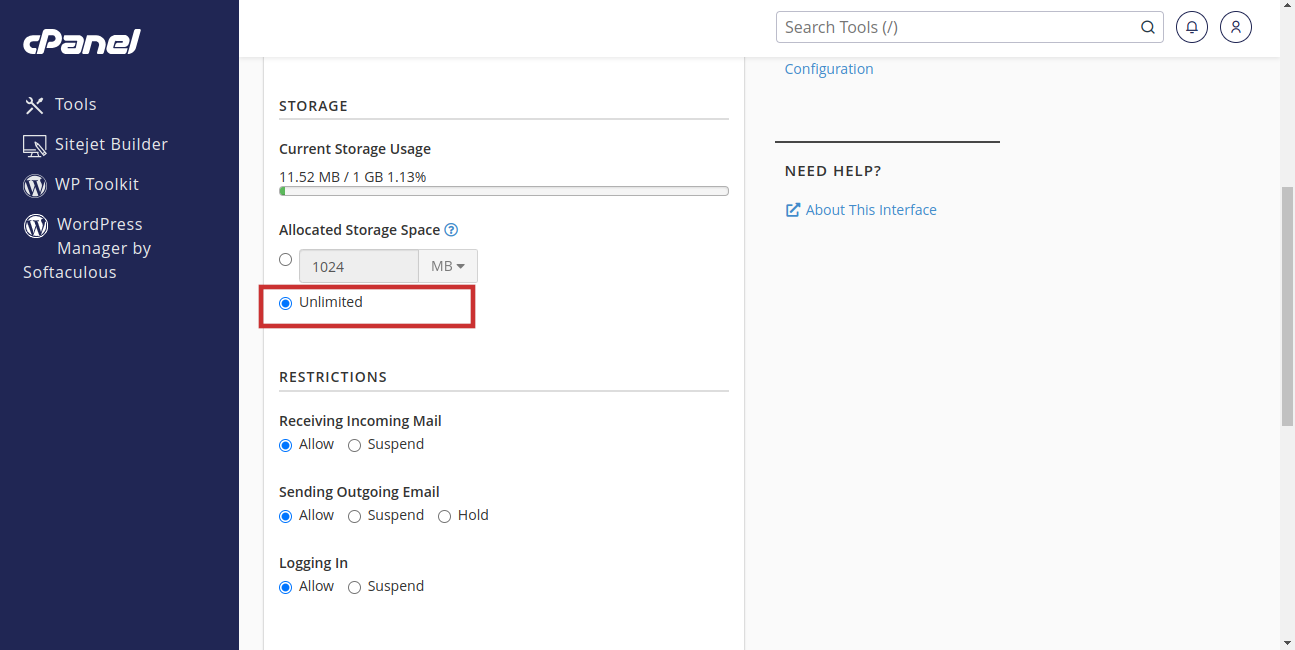Click Allocated Storage Space help icon
Image resolution: width=1295 pixels, height=650 pixels.
click(451, 230)
